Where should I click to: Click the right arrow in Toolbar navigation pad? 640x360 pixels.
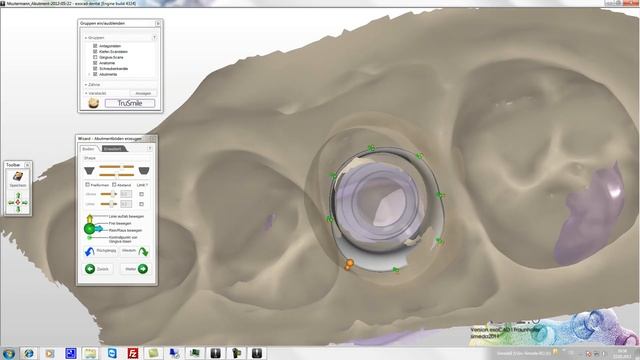(25, 202)
